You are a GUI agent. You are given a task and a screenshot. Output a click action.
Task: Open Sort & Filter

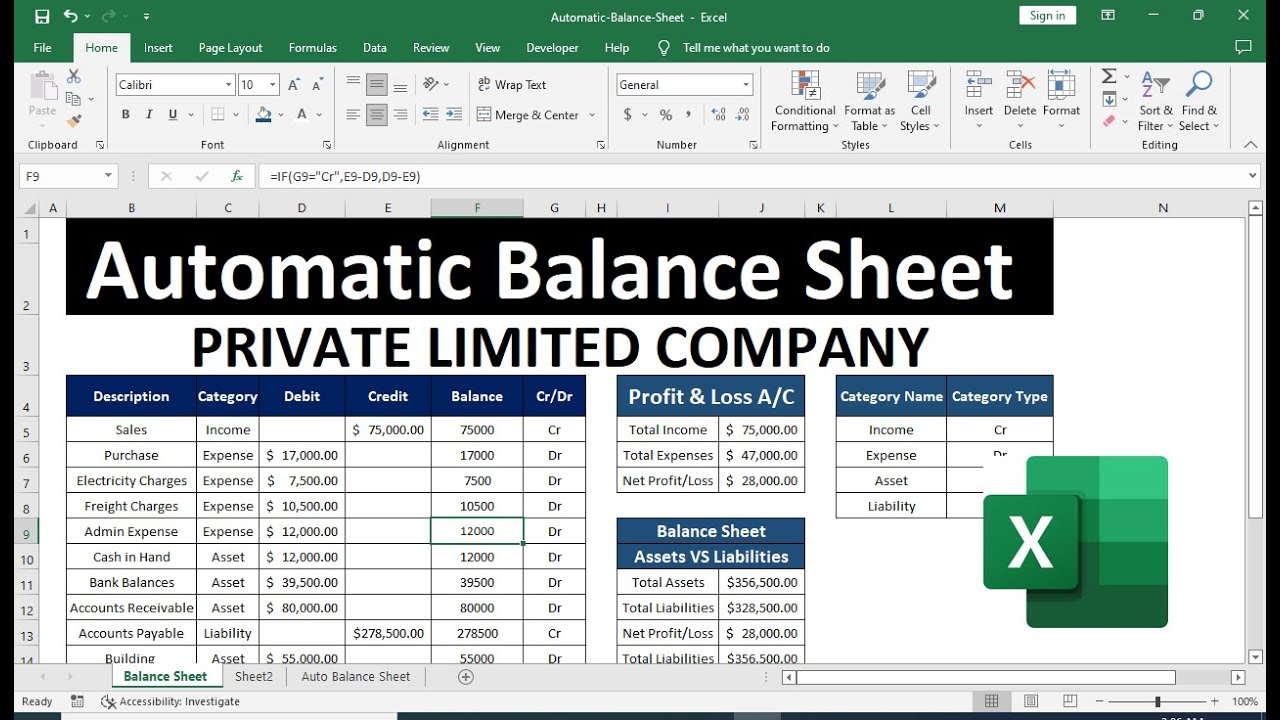(x=1156, y=101)
